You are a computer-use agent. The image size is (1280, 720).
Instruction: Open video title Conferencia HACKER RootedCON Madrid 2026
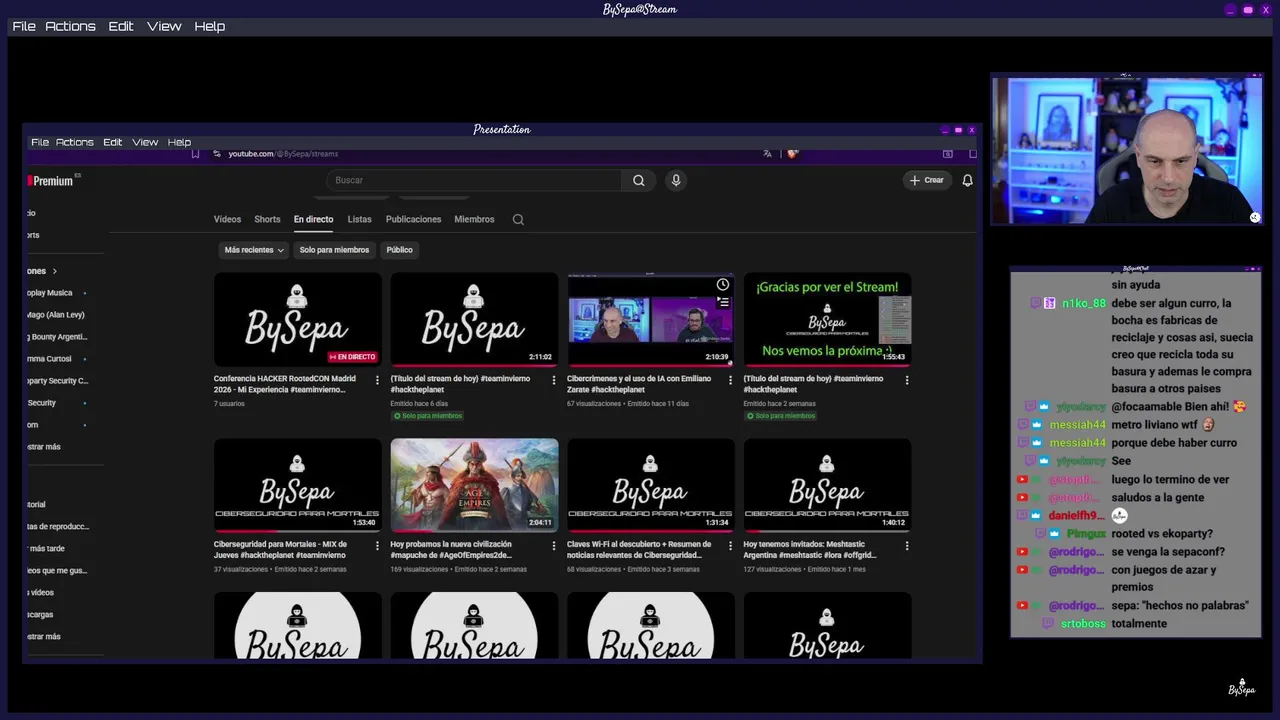pos(285,384)
